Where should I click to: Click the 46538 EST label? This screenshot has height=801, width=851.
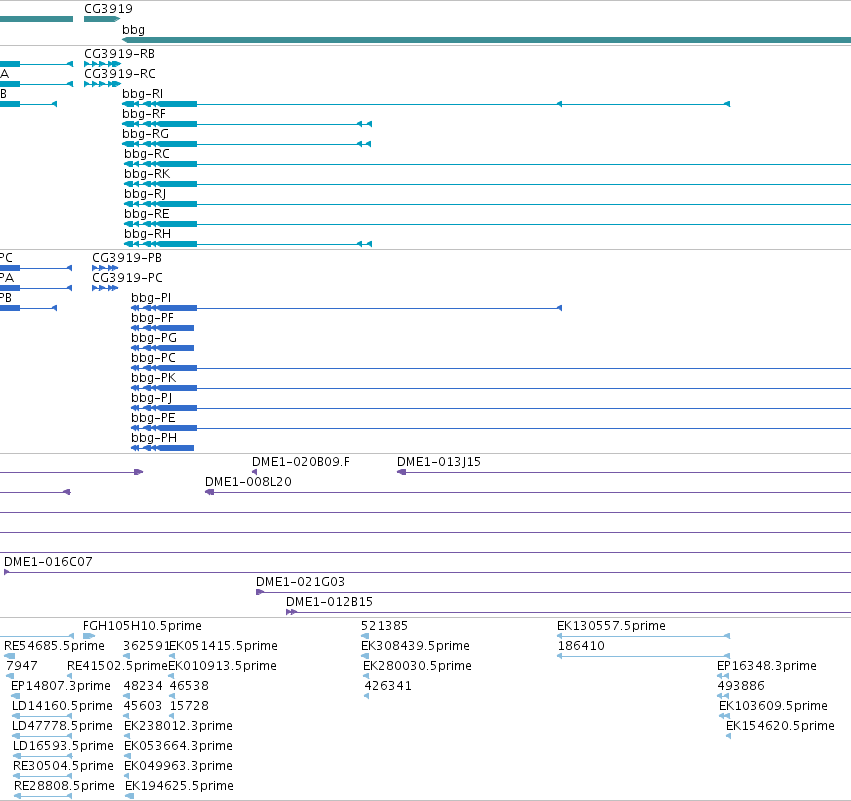189,686
